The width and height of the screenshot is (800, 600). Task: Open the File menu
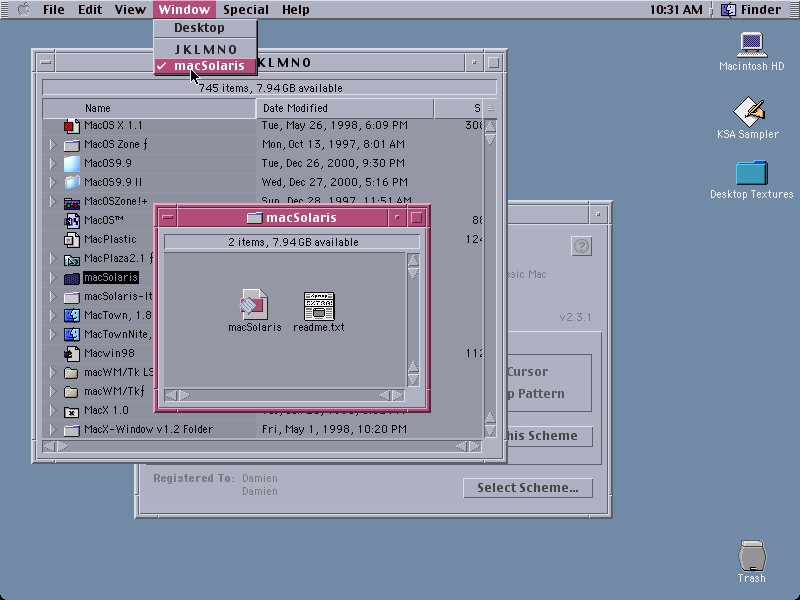point(54,10)
